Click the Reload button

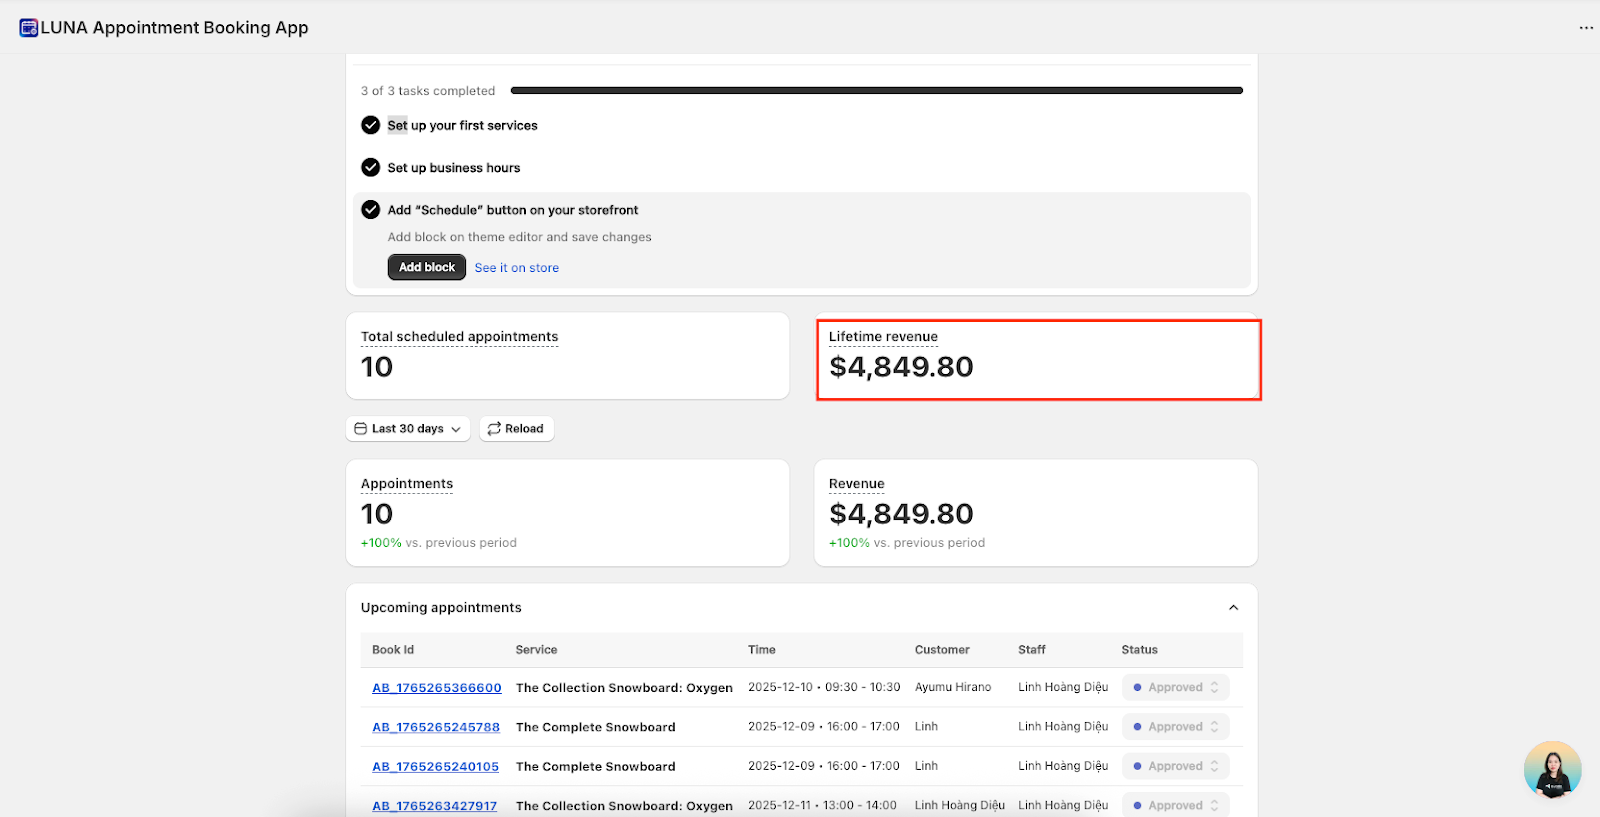tap(516, 429)
